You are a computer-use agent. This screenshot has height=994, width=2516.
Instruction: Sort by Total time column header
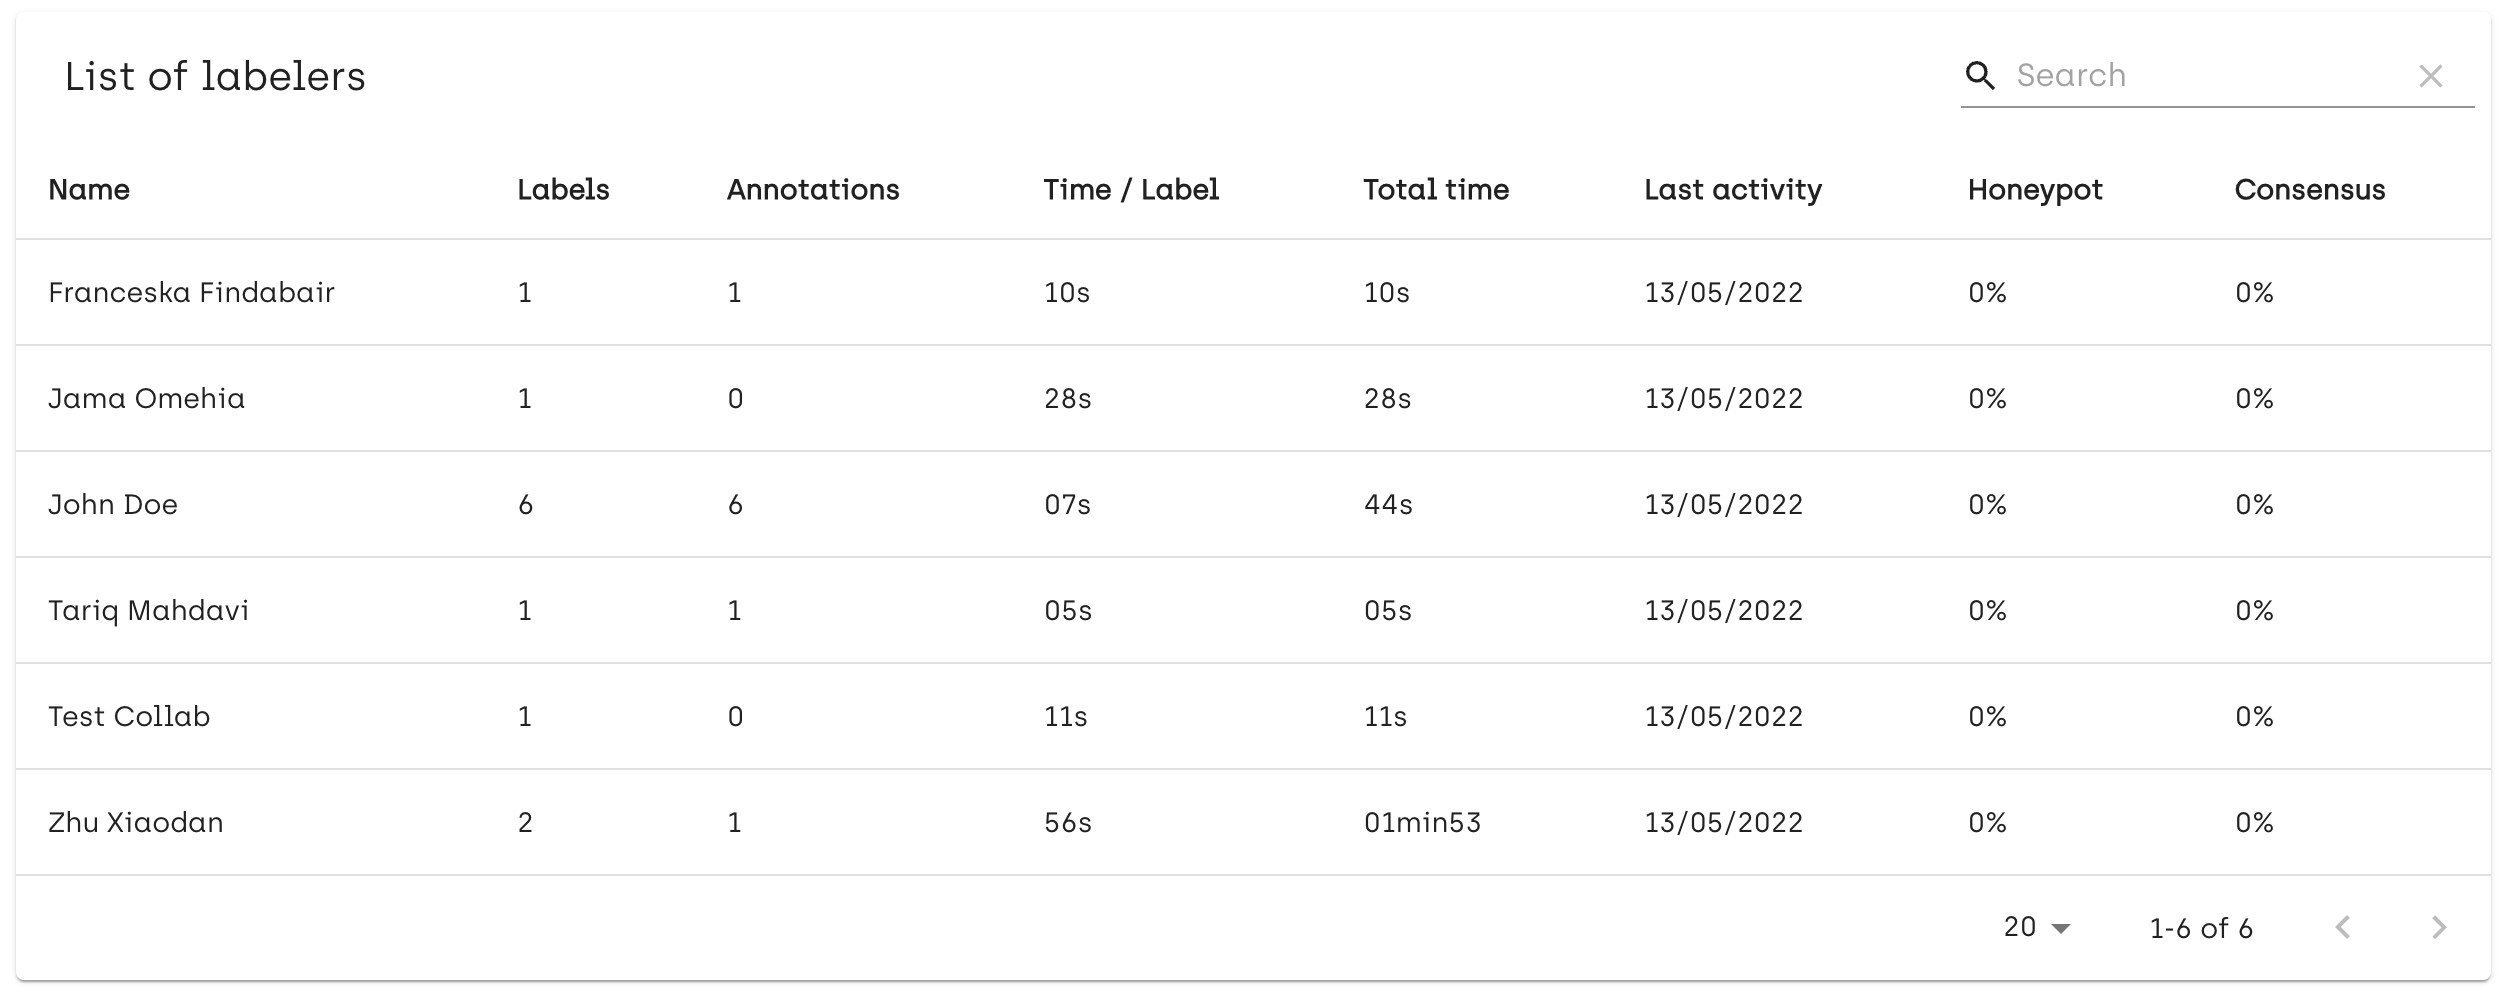(1436, 190)
